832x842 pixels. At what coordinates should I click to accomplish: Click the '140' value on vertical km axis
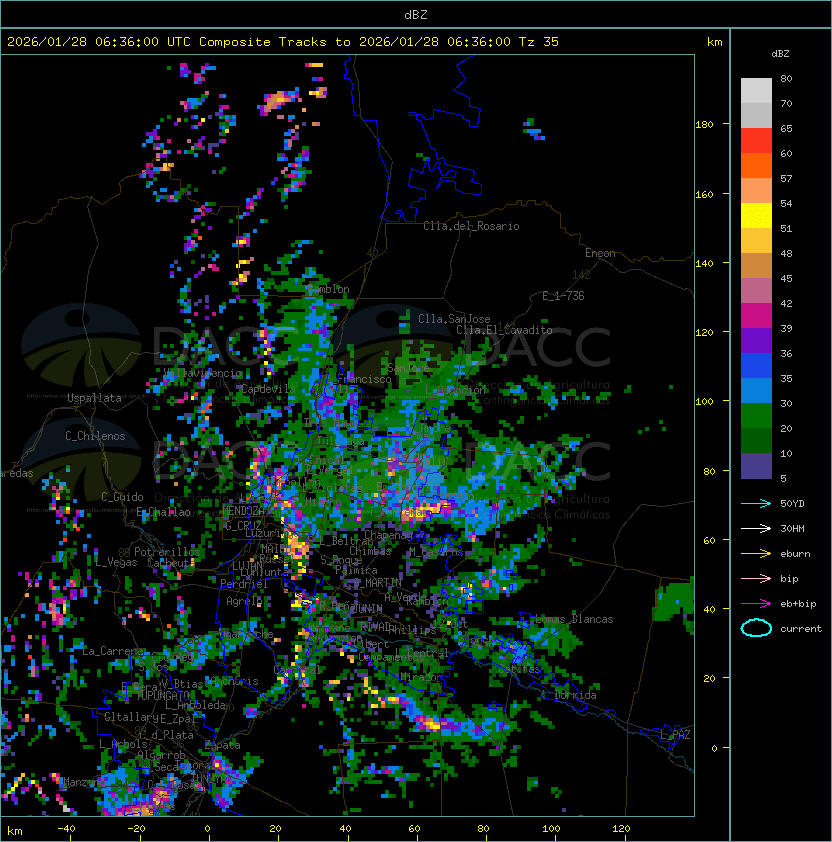click(x=704, y=264)
